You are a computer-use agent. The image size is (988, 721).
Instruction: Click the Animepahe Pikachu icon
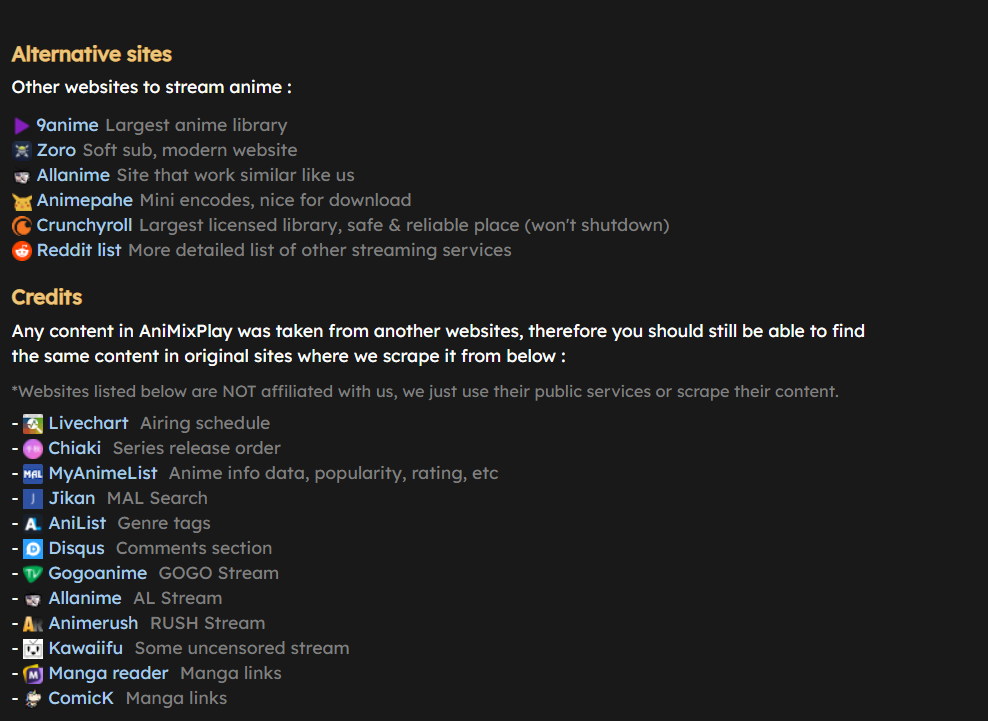[x=21, y=201]
